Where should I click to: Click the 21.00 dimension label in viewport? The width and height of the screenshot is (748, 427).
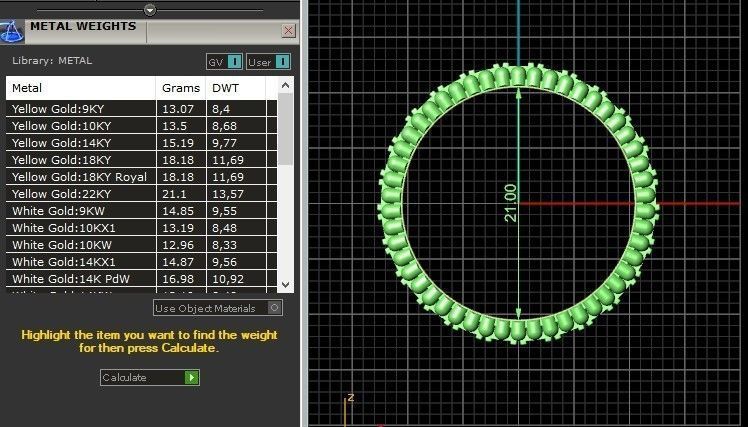point(510,203)
